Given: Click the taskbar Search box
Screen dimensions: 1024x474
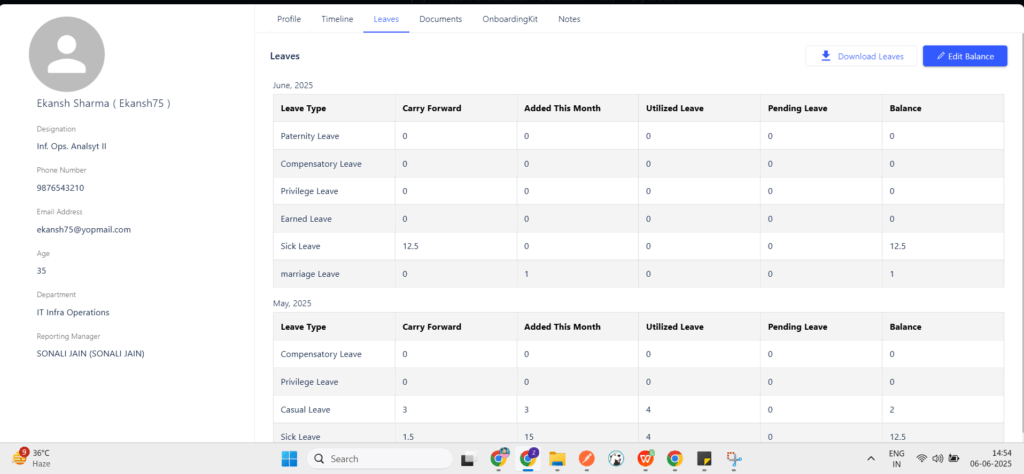Looking at the screenshot, I should [x=376, y=459].
